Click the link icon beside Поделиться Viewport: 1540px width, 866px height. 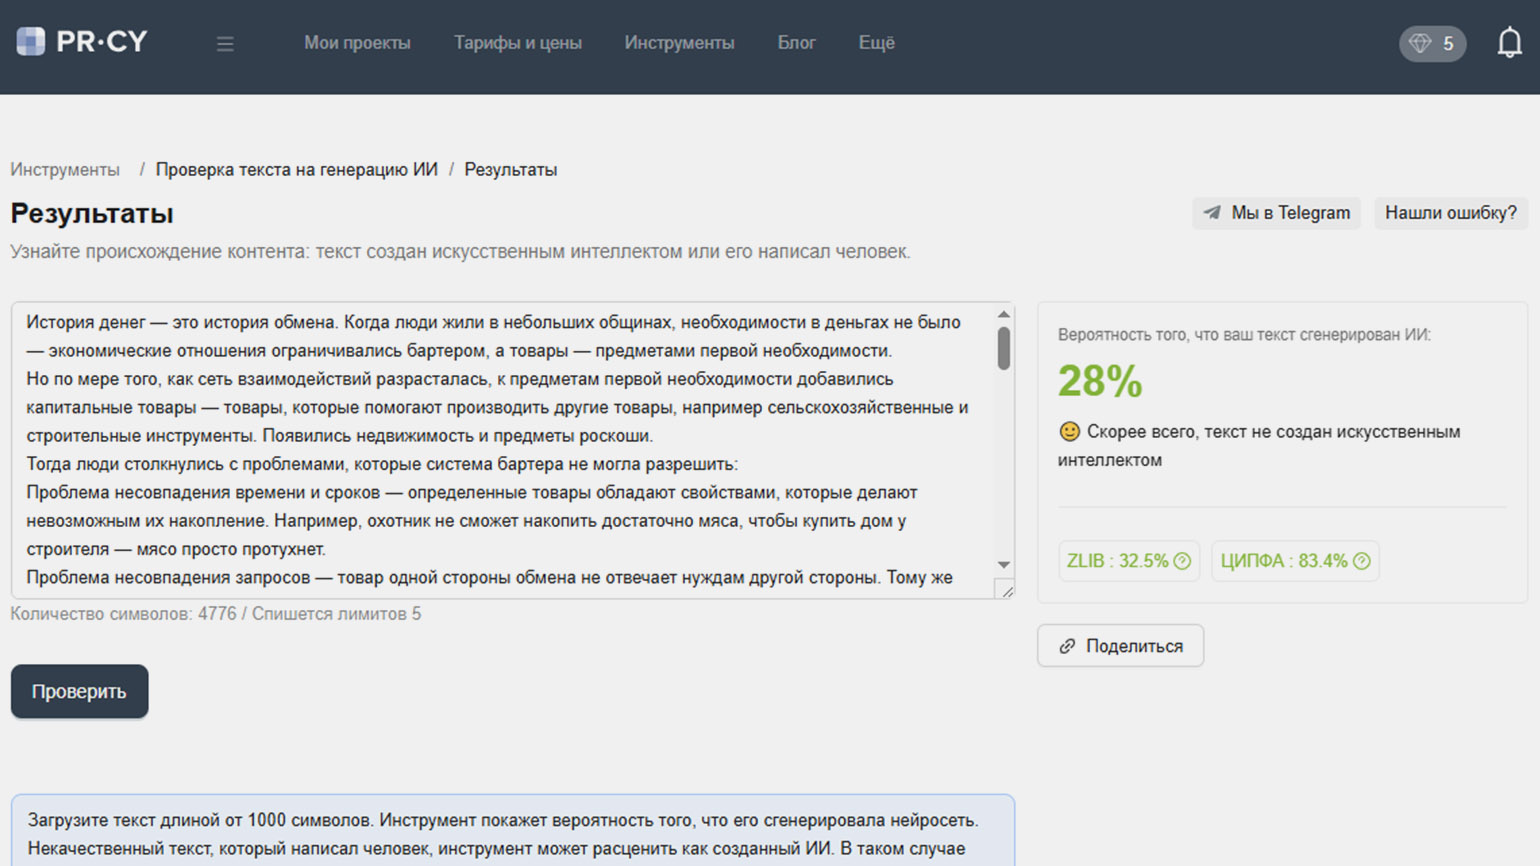pos(1067,646)
